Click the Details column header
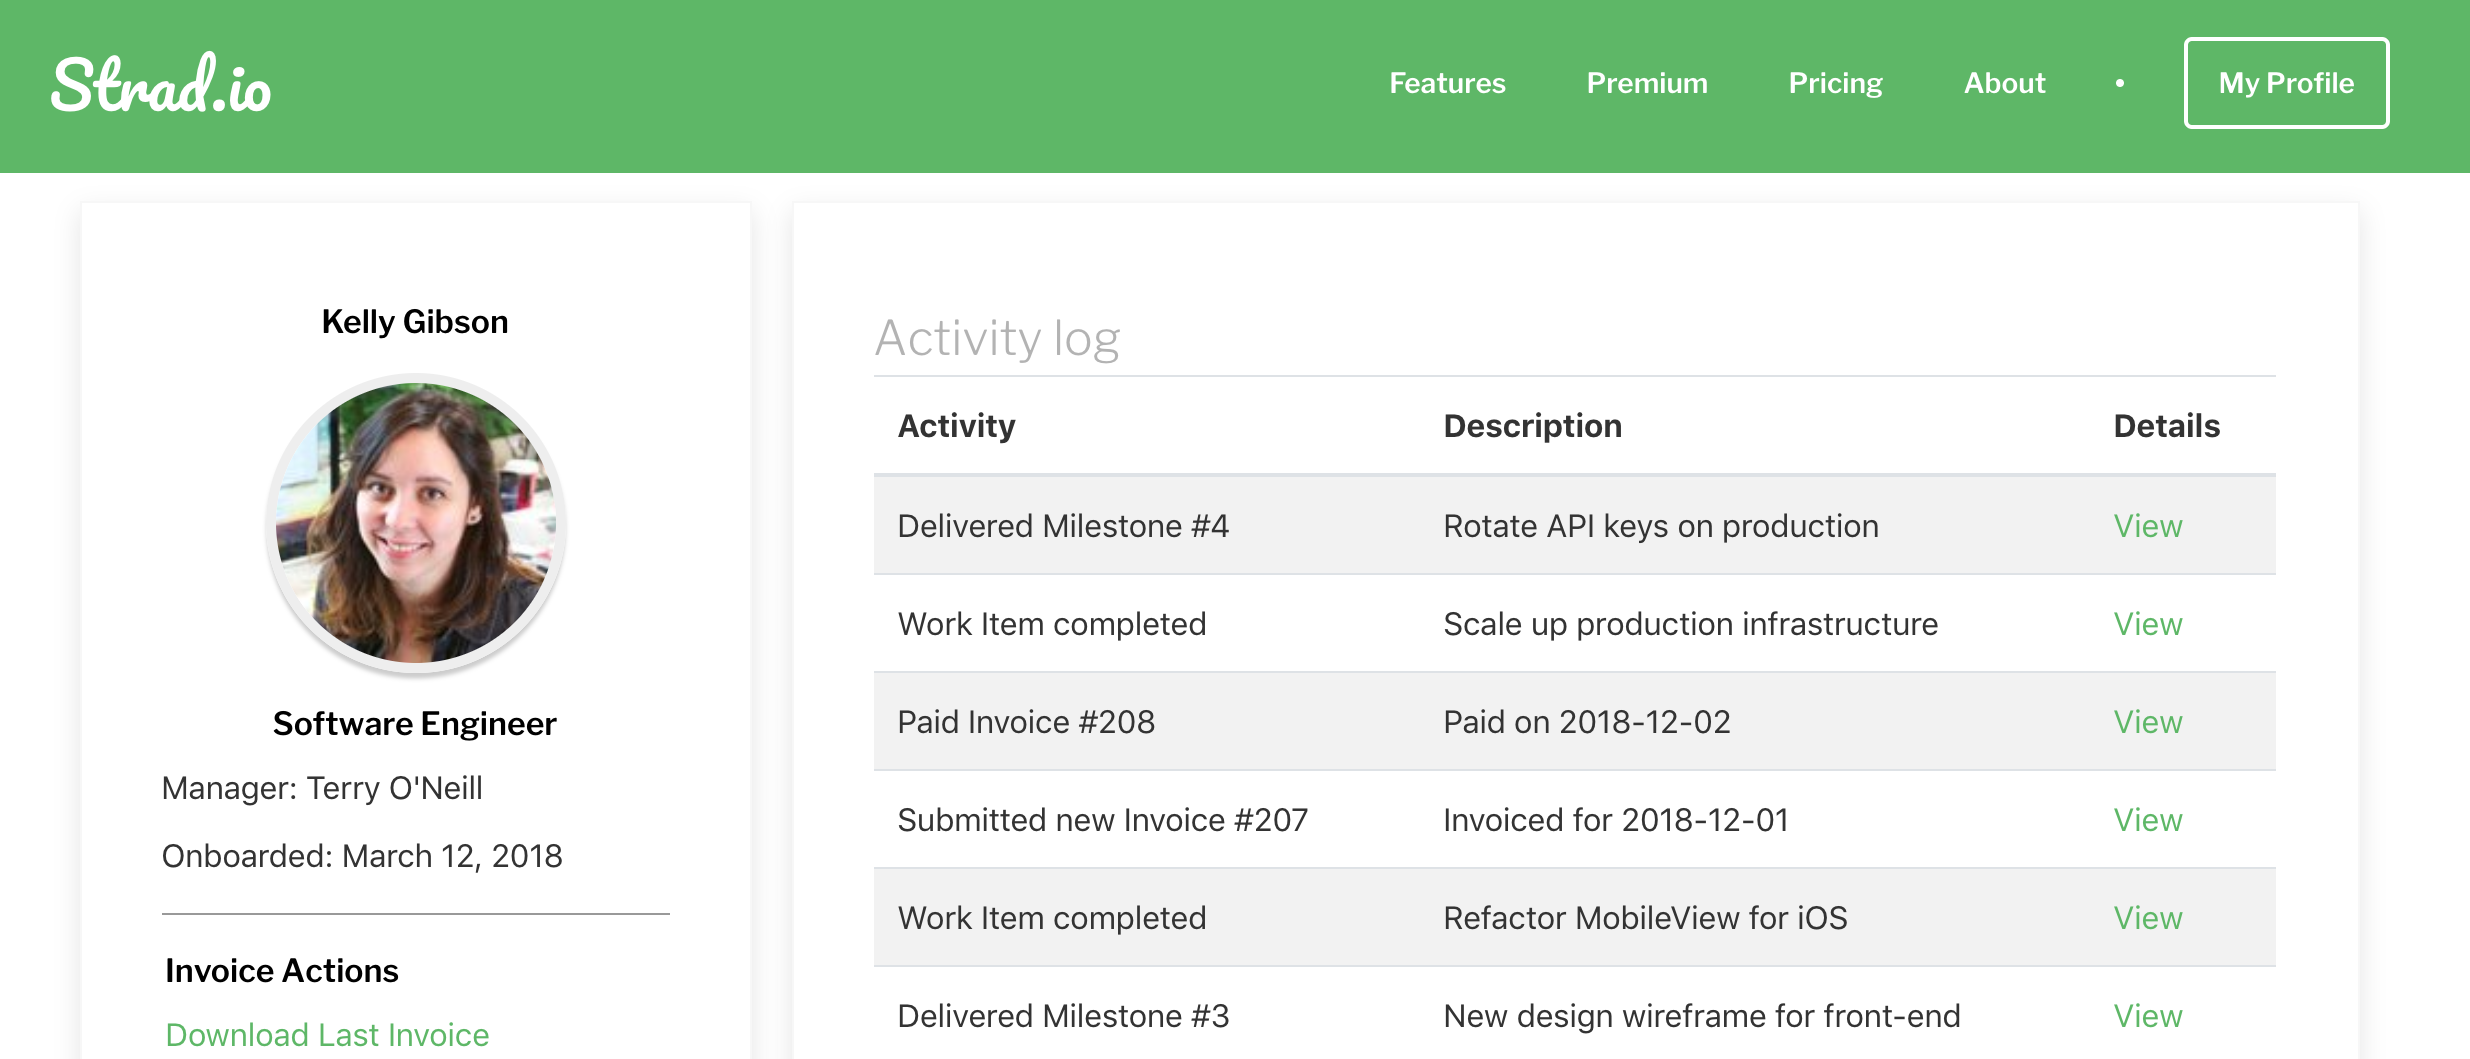Viewport: 2470px width, 1059px height. click(x=2166, y=426)
